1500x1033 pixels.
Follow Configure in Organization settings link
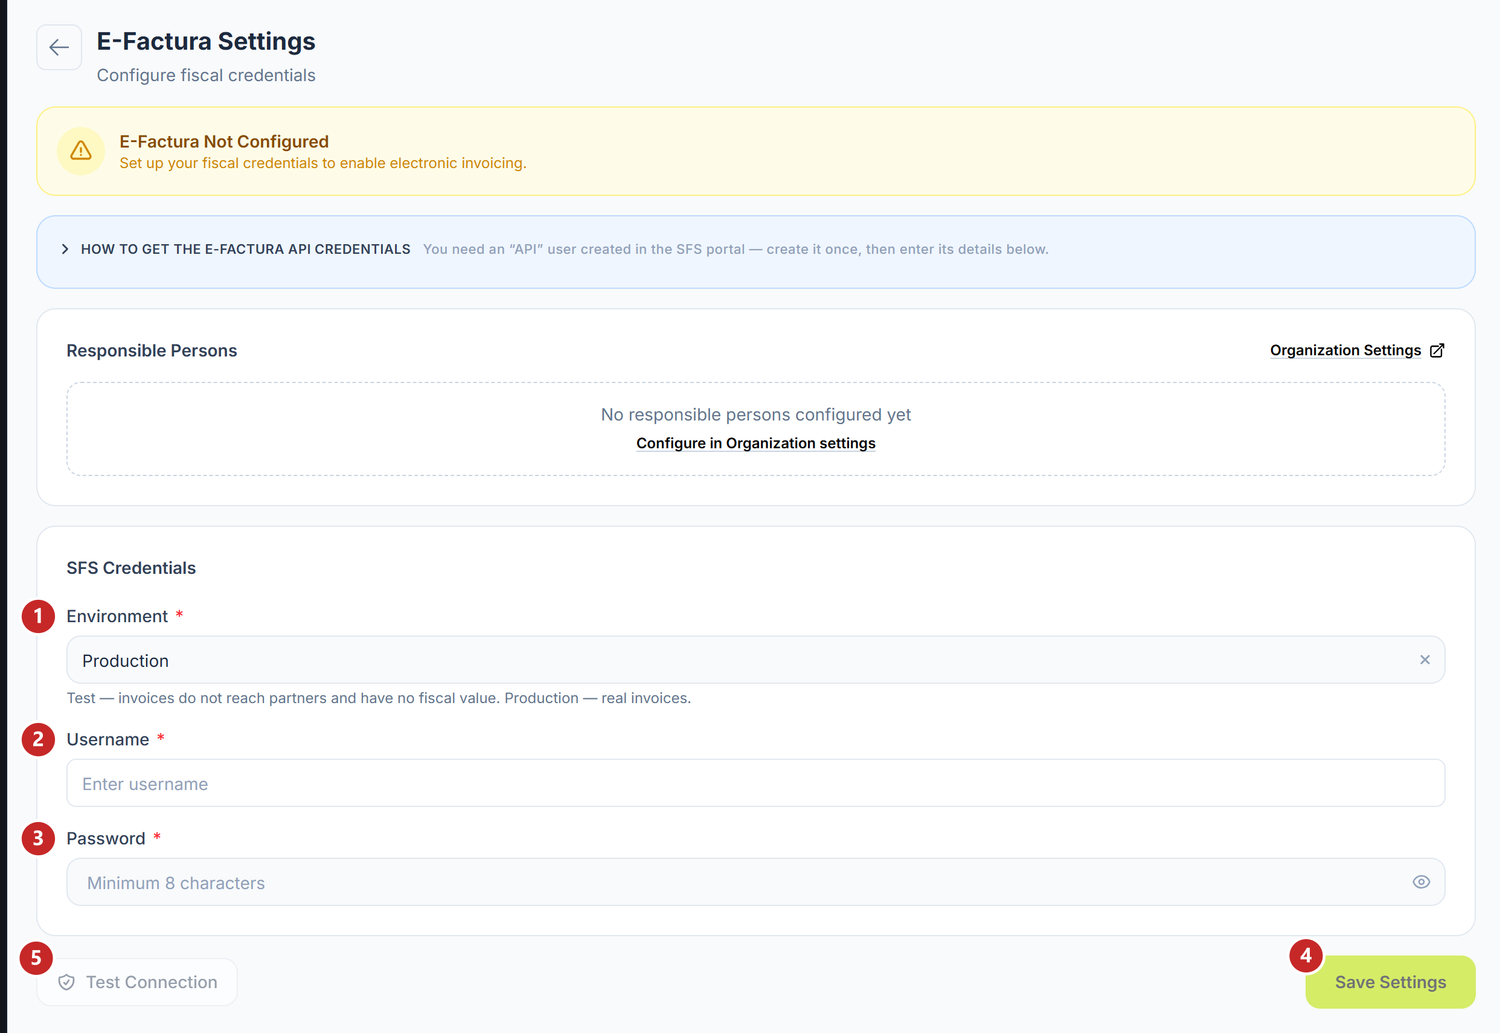(x=756, y=443)
